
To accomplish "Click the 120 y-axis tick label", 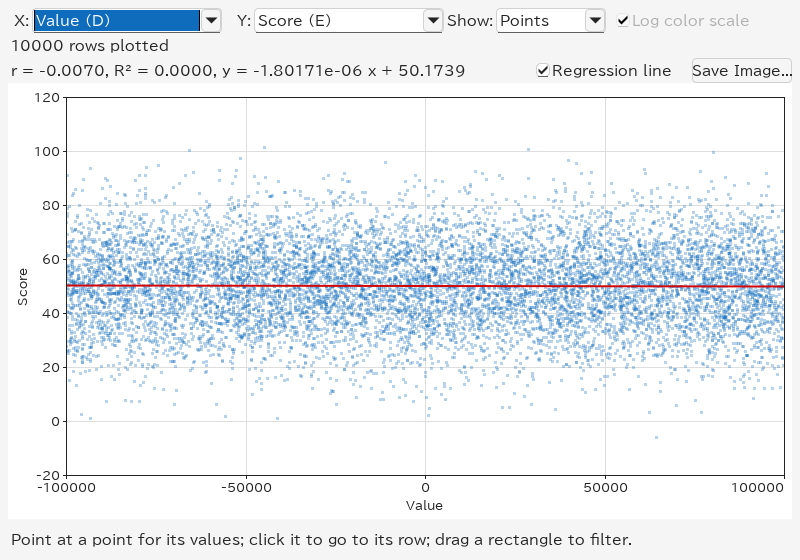I will [x=47, y=97].
